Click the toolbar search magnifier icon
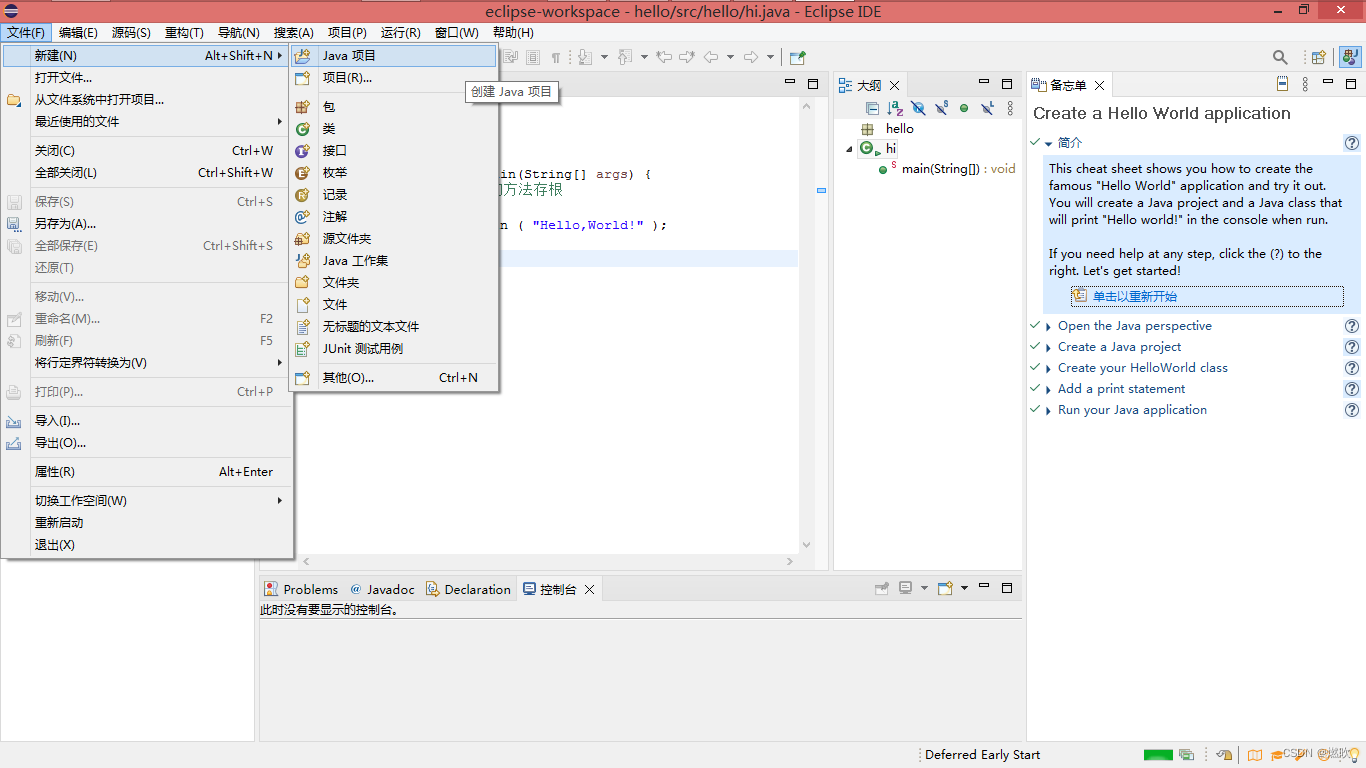Image resolution: width=1366 pixels, height=768 pixels. 1280,58
